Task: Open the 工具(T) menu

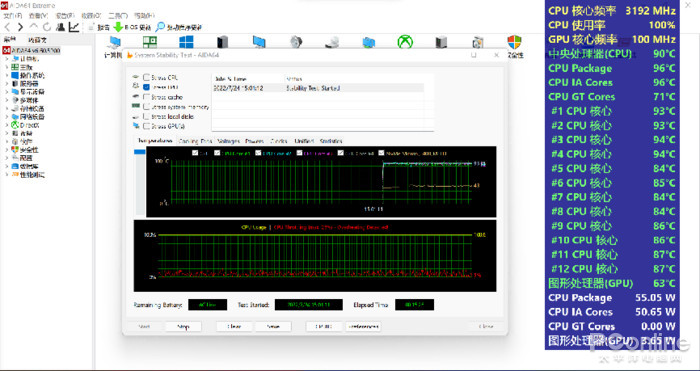Action: coord(117,16)
